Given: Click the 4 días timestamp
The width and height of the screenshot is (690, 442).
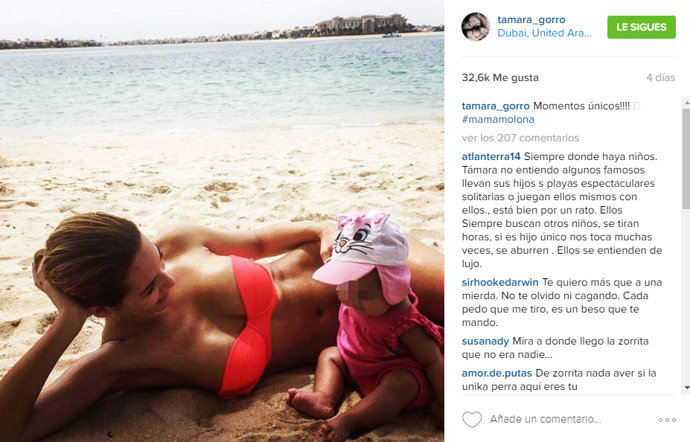Looking at the screenshot, I should tap(661, 77).
